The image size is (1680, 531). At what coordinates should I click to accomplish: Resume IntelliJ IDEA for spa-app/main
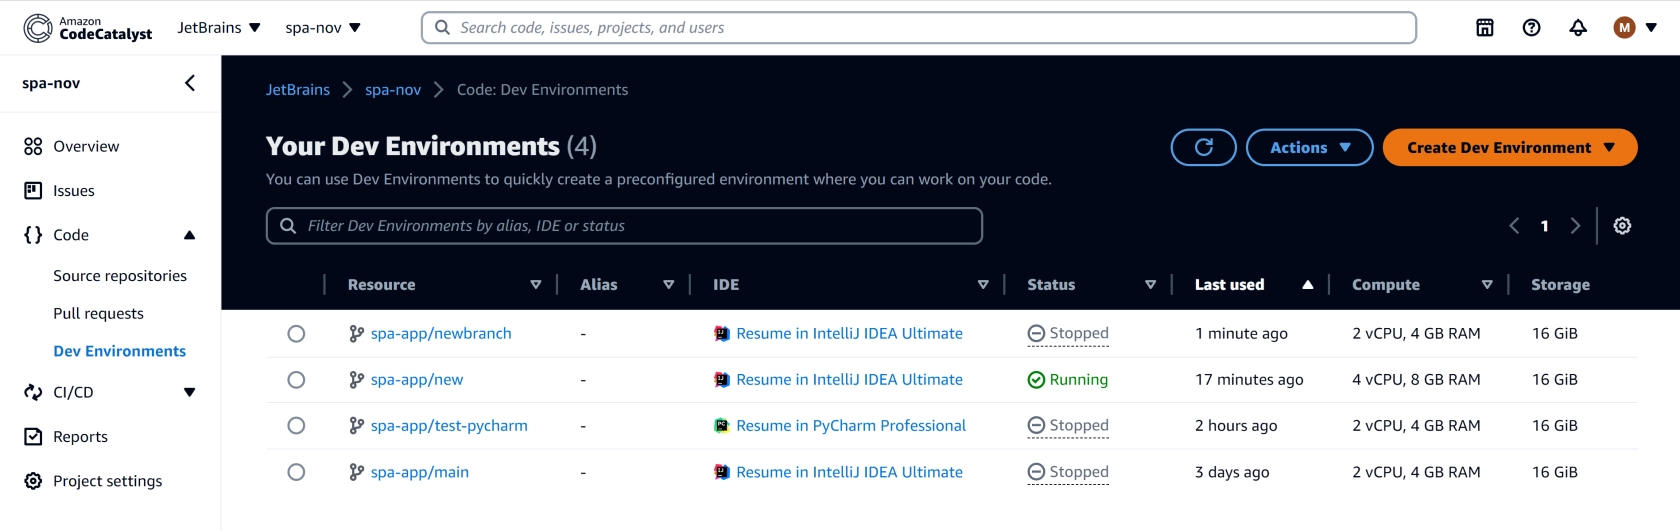tap(849, 472)
